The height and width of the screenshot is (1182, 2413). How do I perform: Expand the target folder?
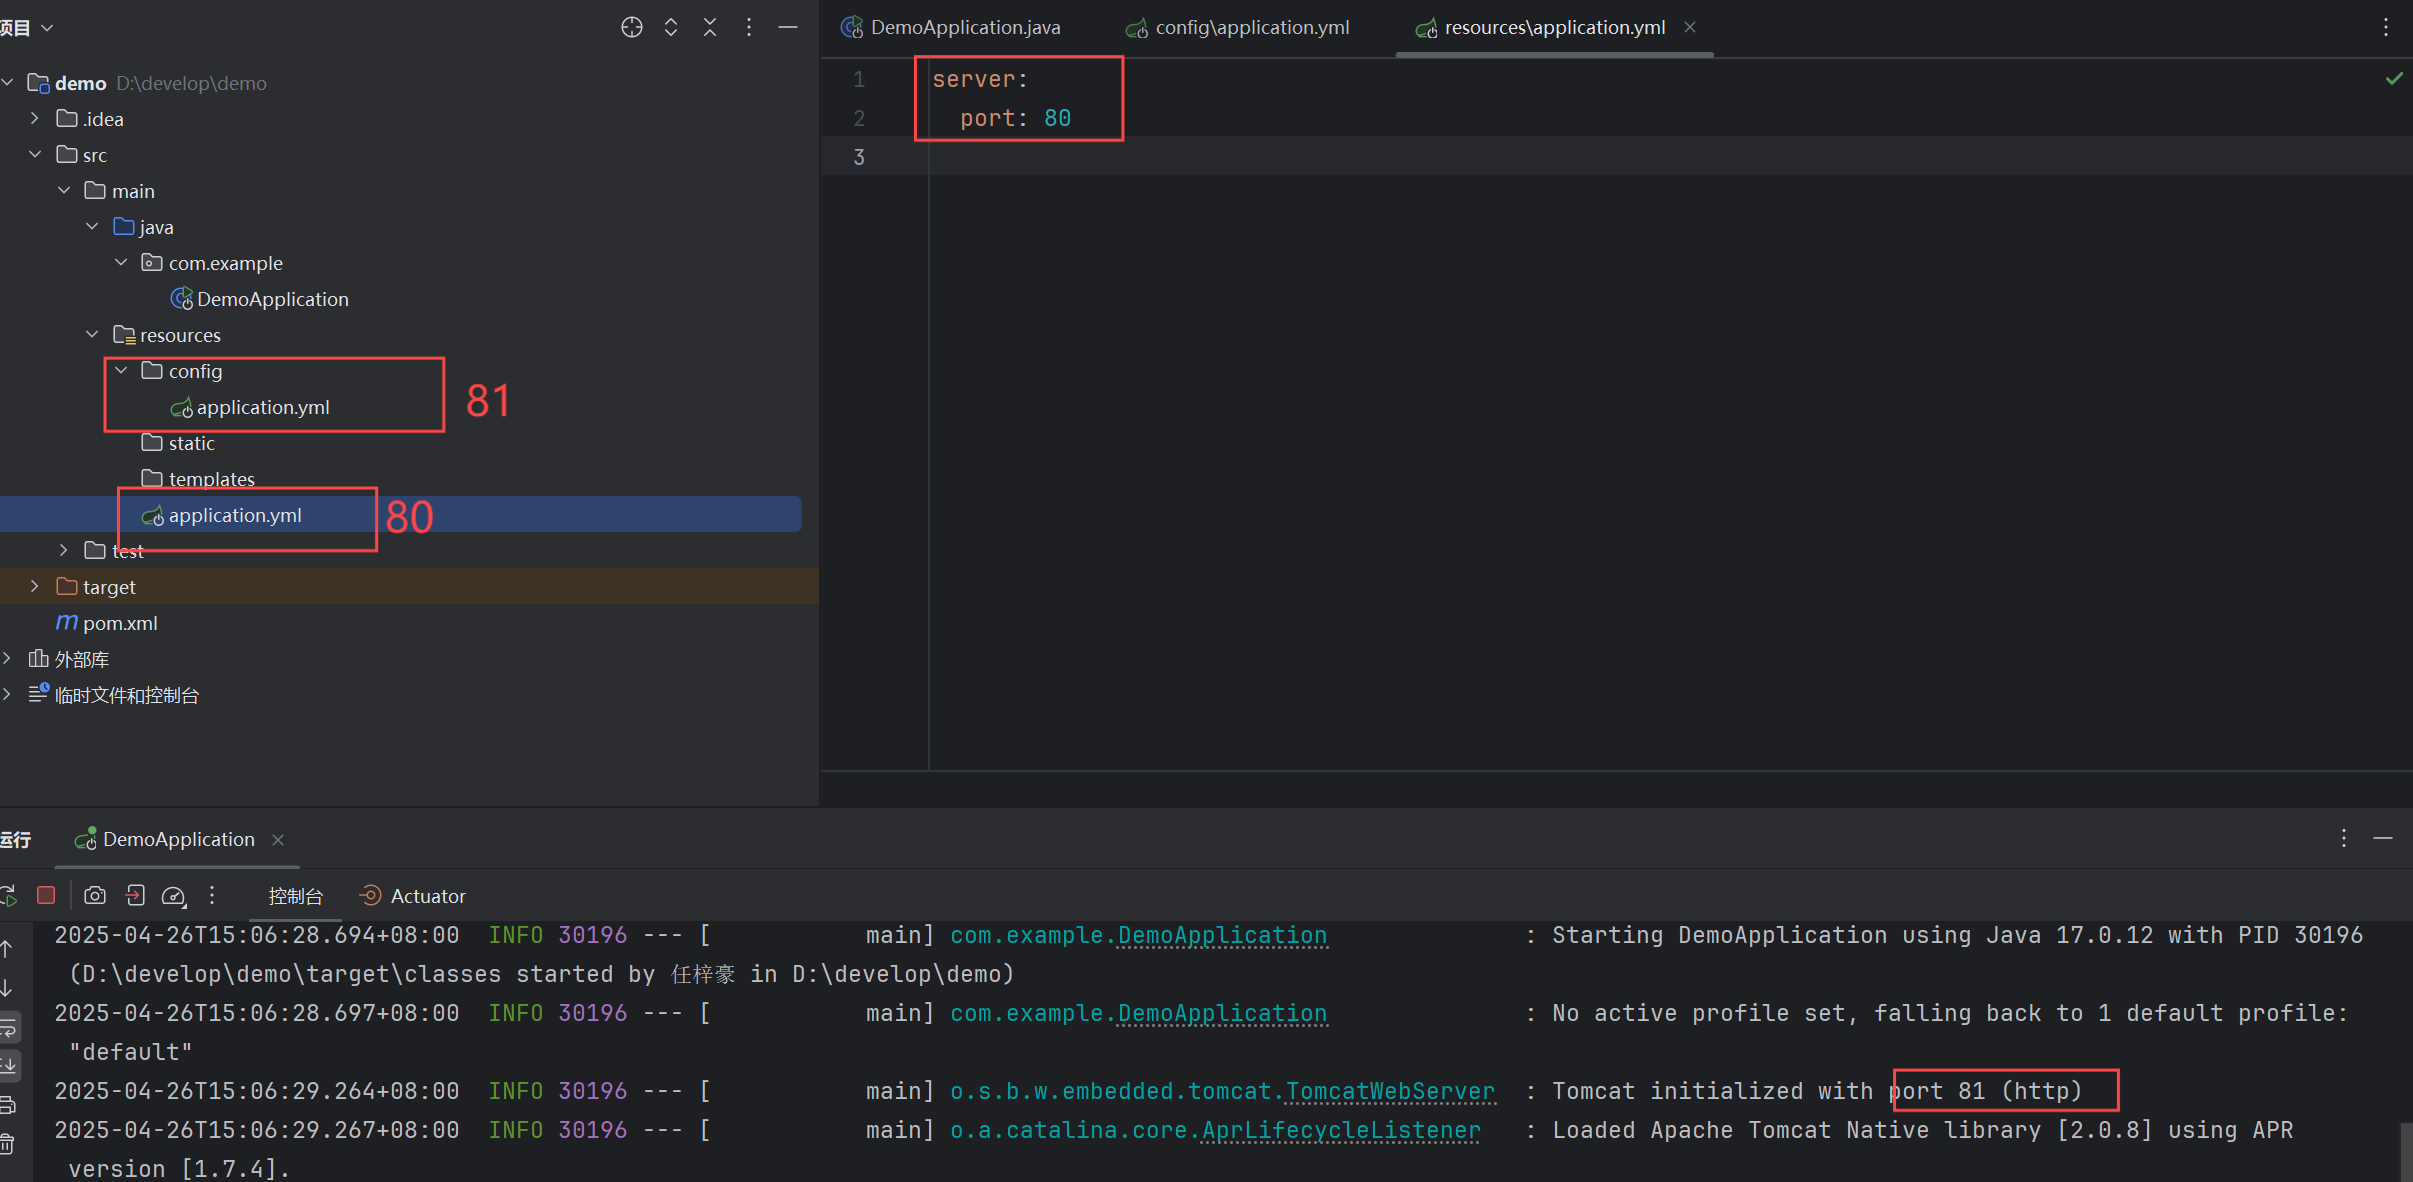pos(35,587)
